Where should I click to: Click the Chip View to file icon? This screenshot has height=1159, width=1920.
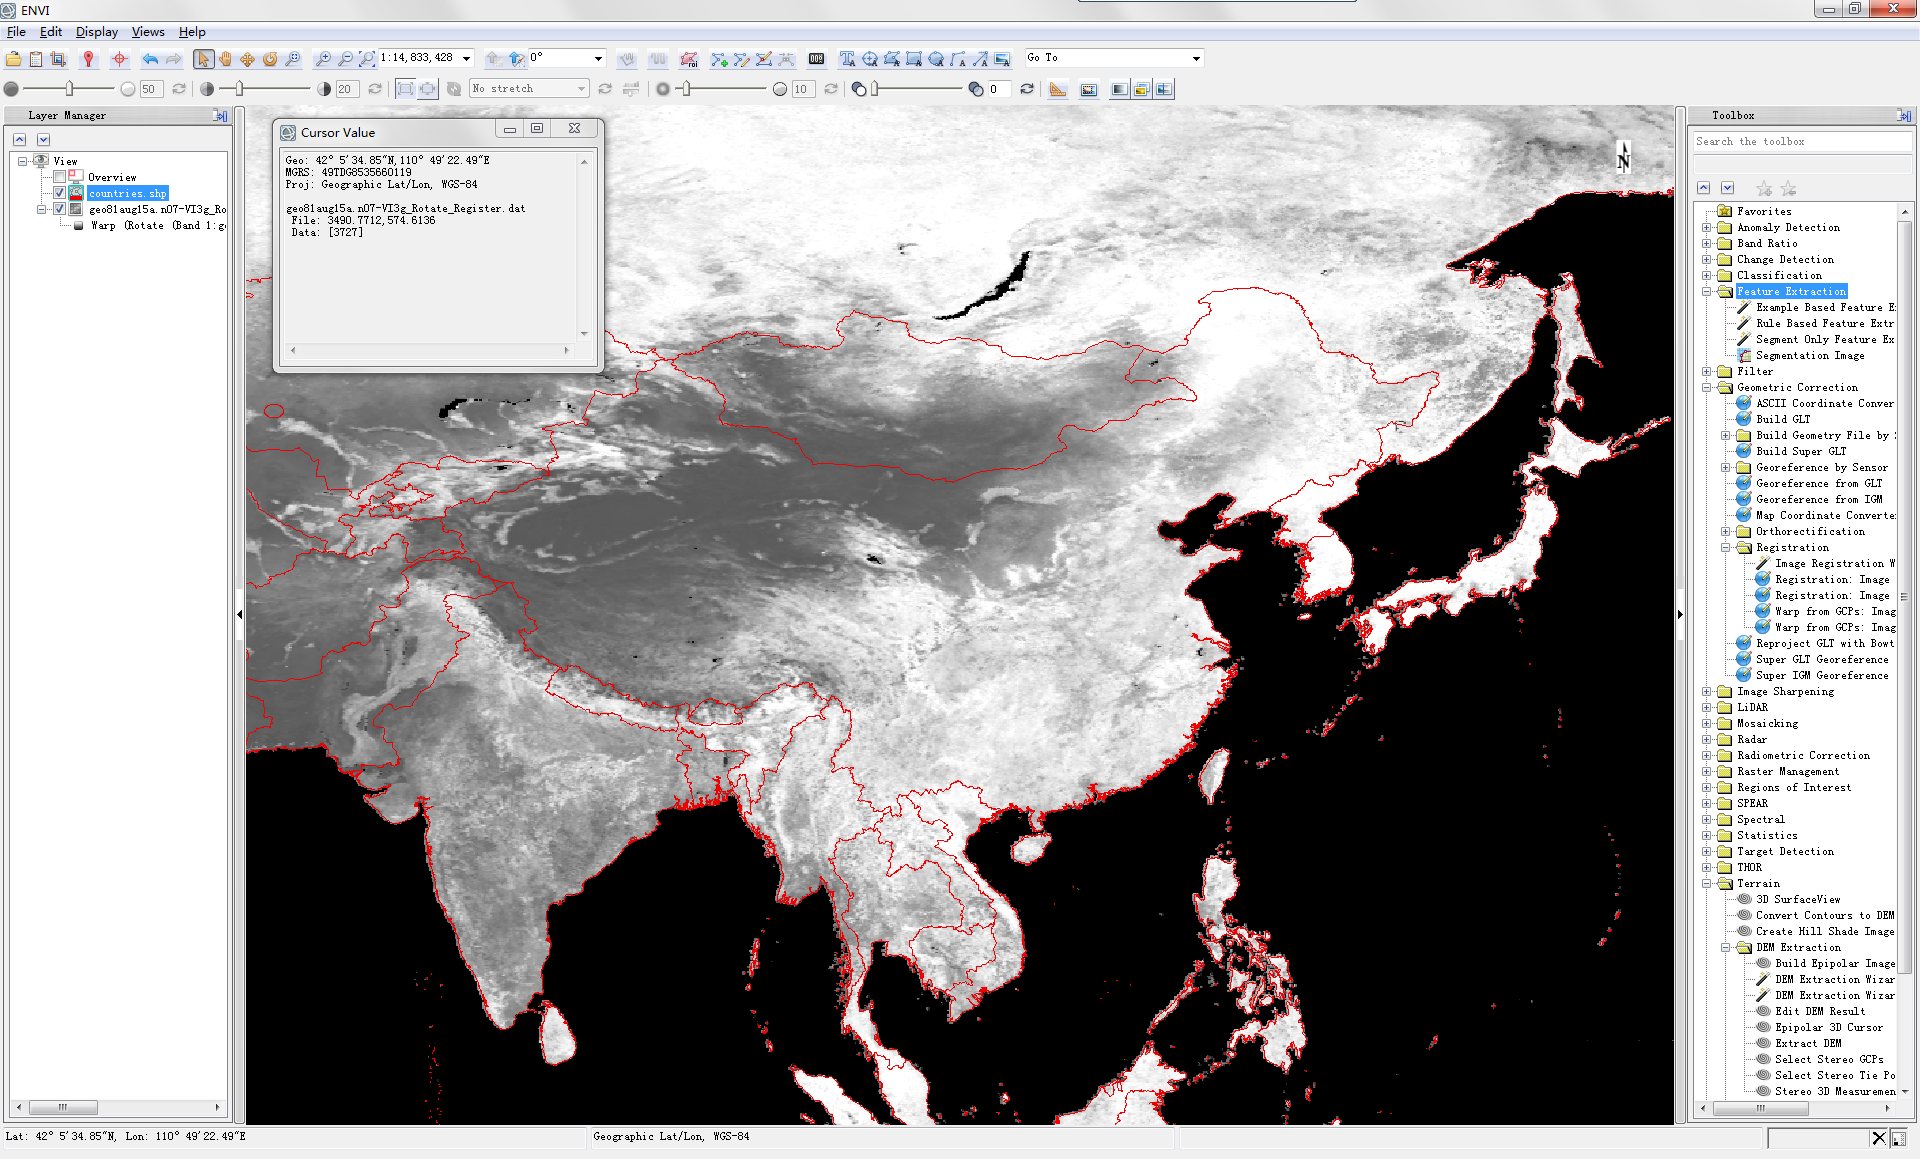(58, 59)
